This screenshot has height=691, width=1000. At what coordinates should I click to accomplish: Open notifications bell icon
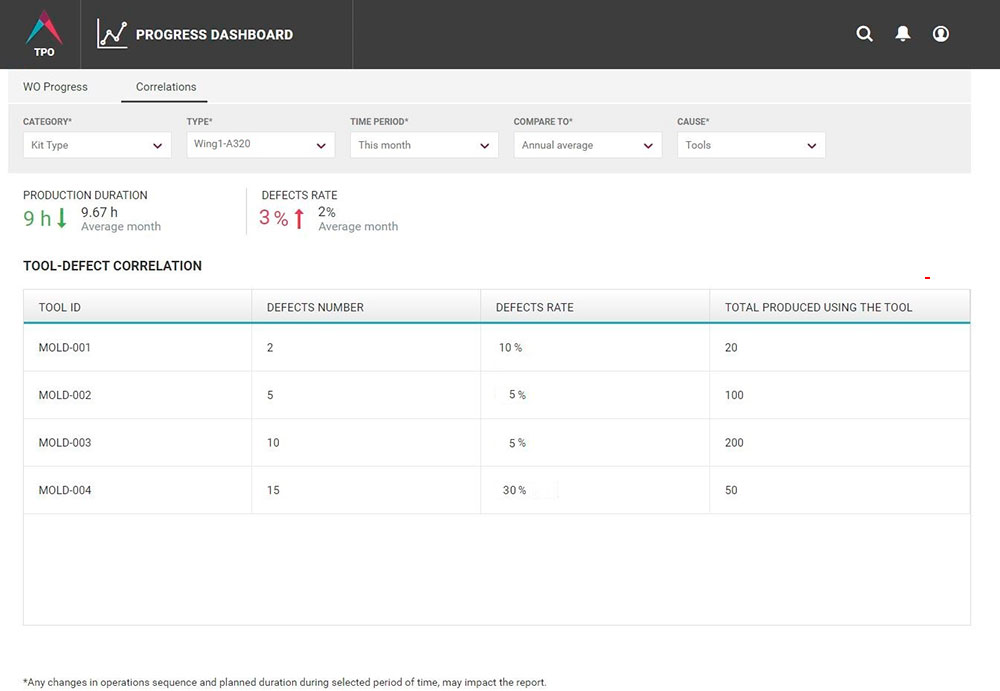902,34
